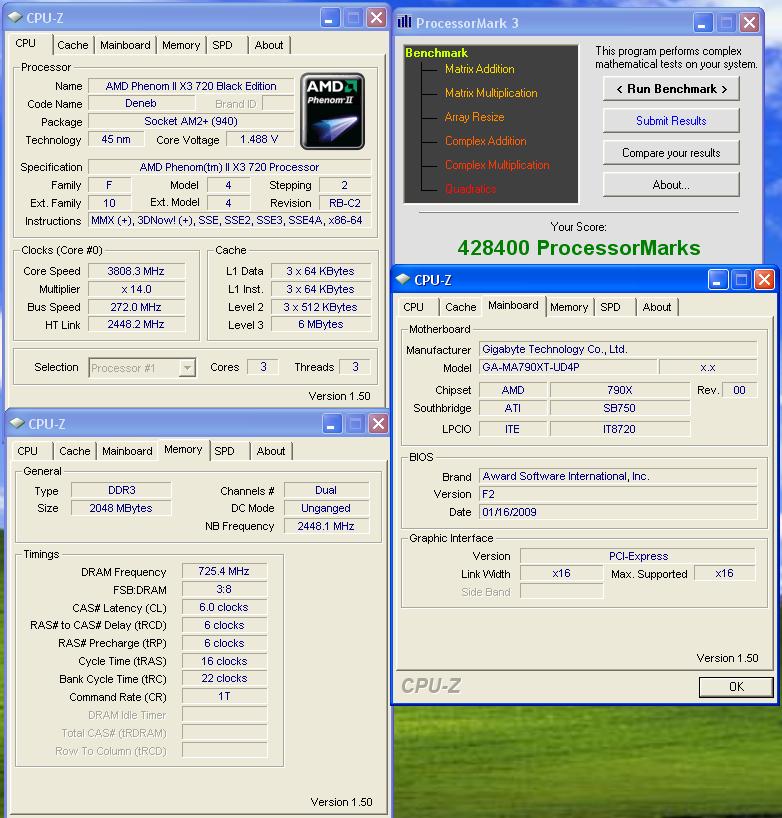Click the CAS# Latency value 6.0 clocks

[224, 607]
